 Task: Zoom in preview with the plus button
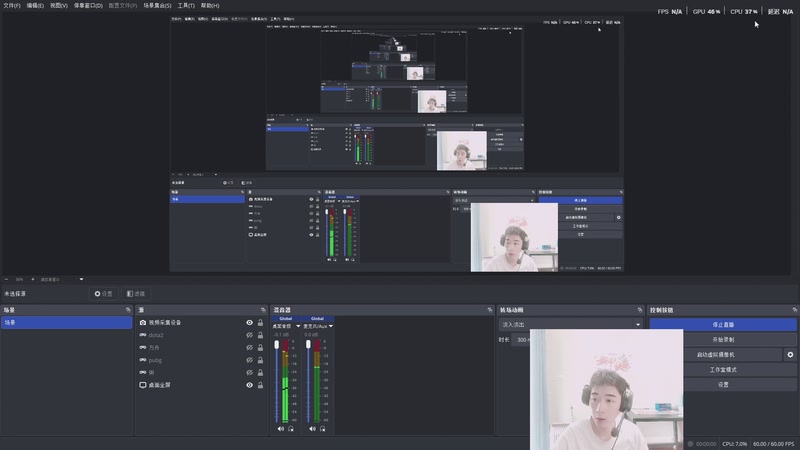[33, 280]
